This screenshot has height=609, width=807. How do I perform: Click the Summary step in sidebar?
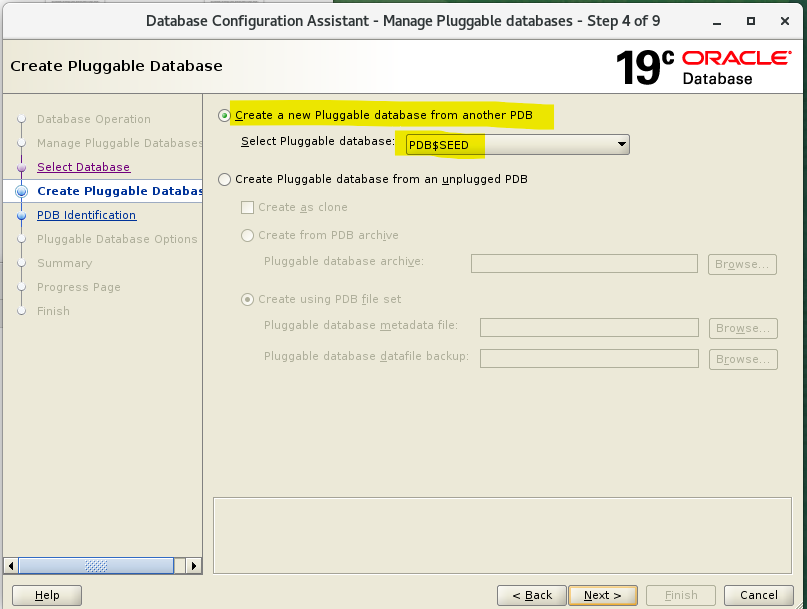coord(64,263)
